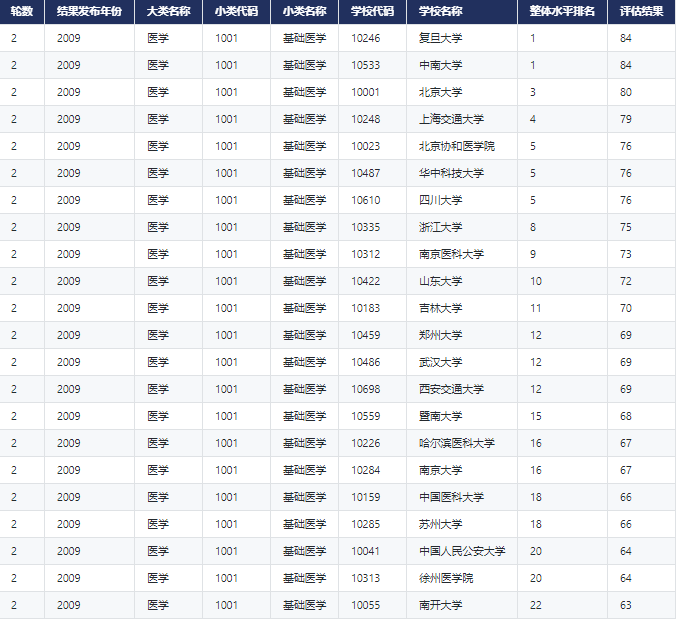Click school code 10559

pos(366,416)
